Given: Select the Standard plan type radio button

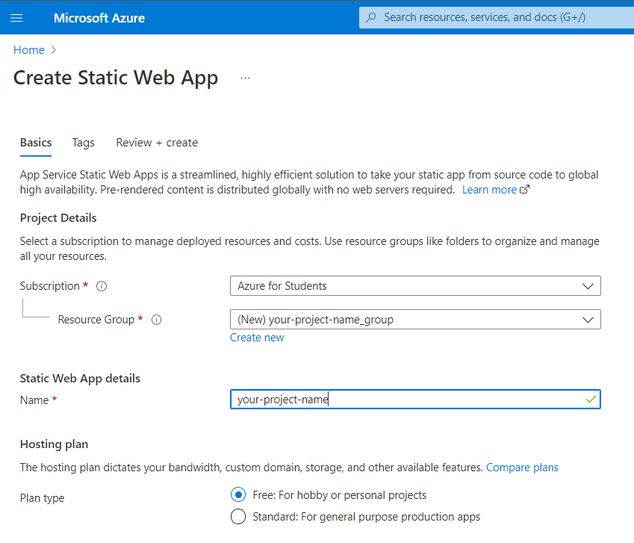Looking at the screenshot, I should coord(238,517).
